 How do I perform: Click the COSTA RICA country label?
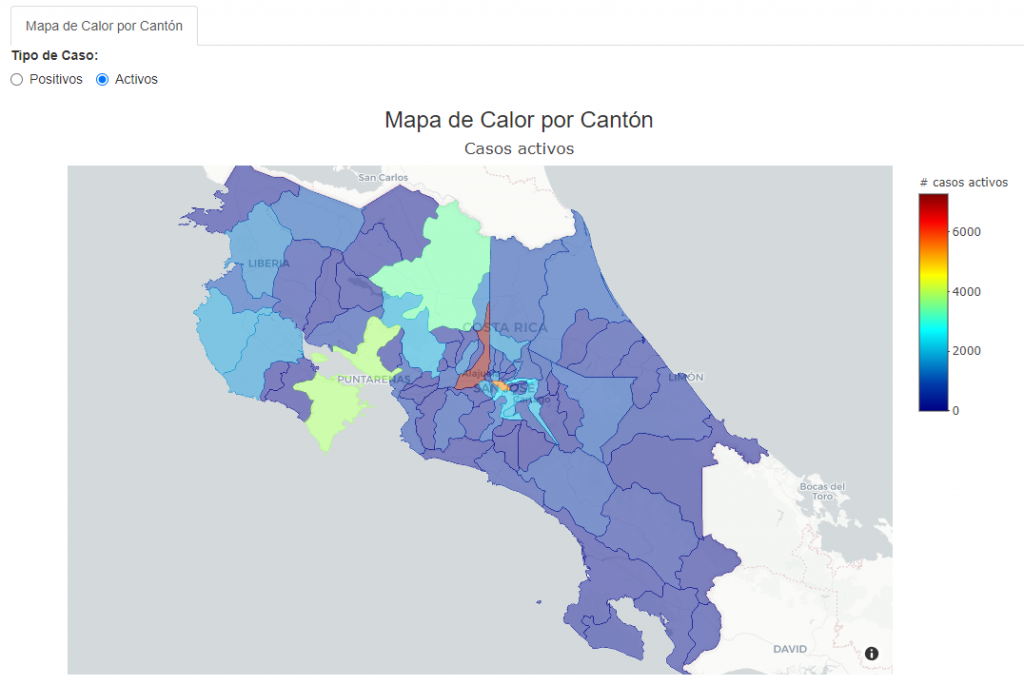coord(505,327)
